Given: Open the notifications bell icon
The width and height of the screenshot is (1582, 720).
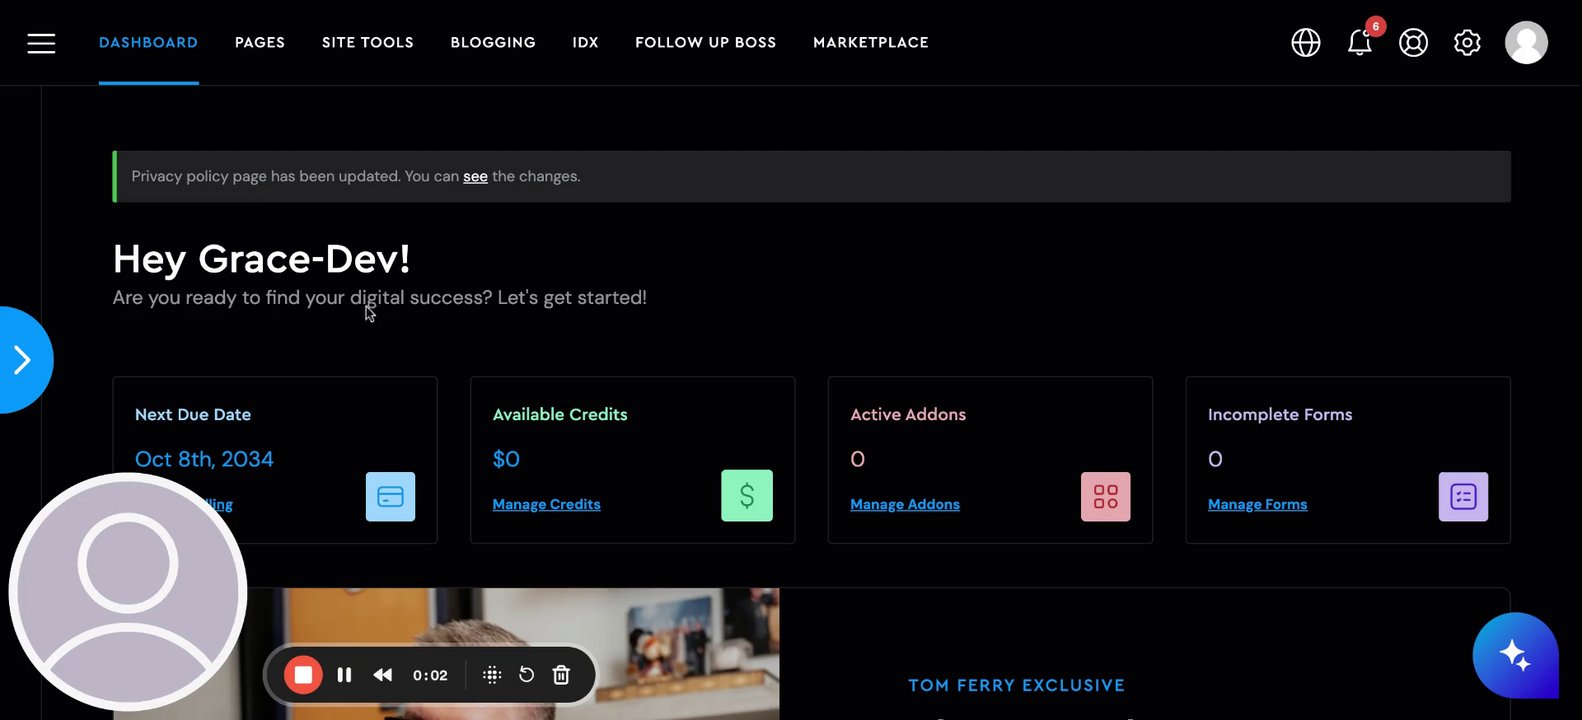Looking at the screenshot, I should point(1360,42).
